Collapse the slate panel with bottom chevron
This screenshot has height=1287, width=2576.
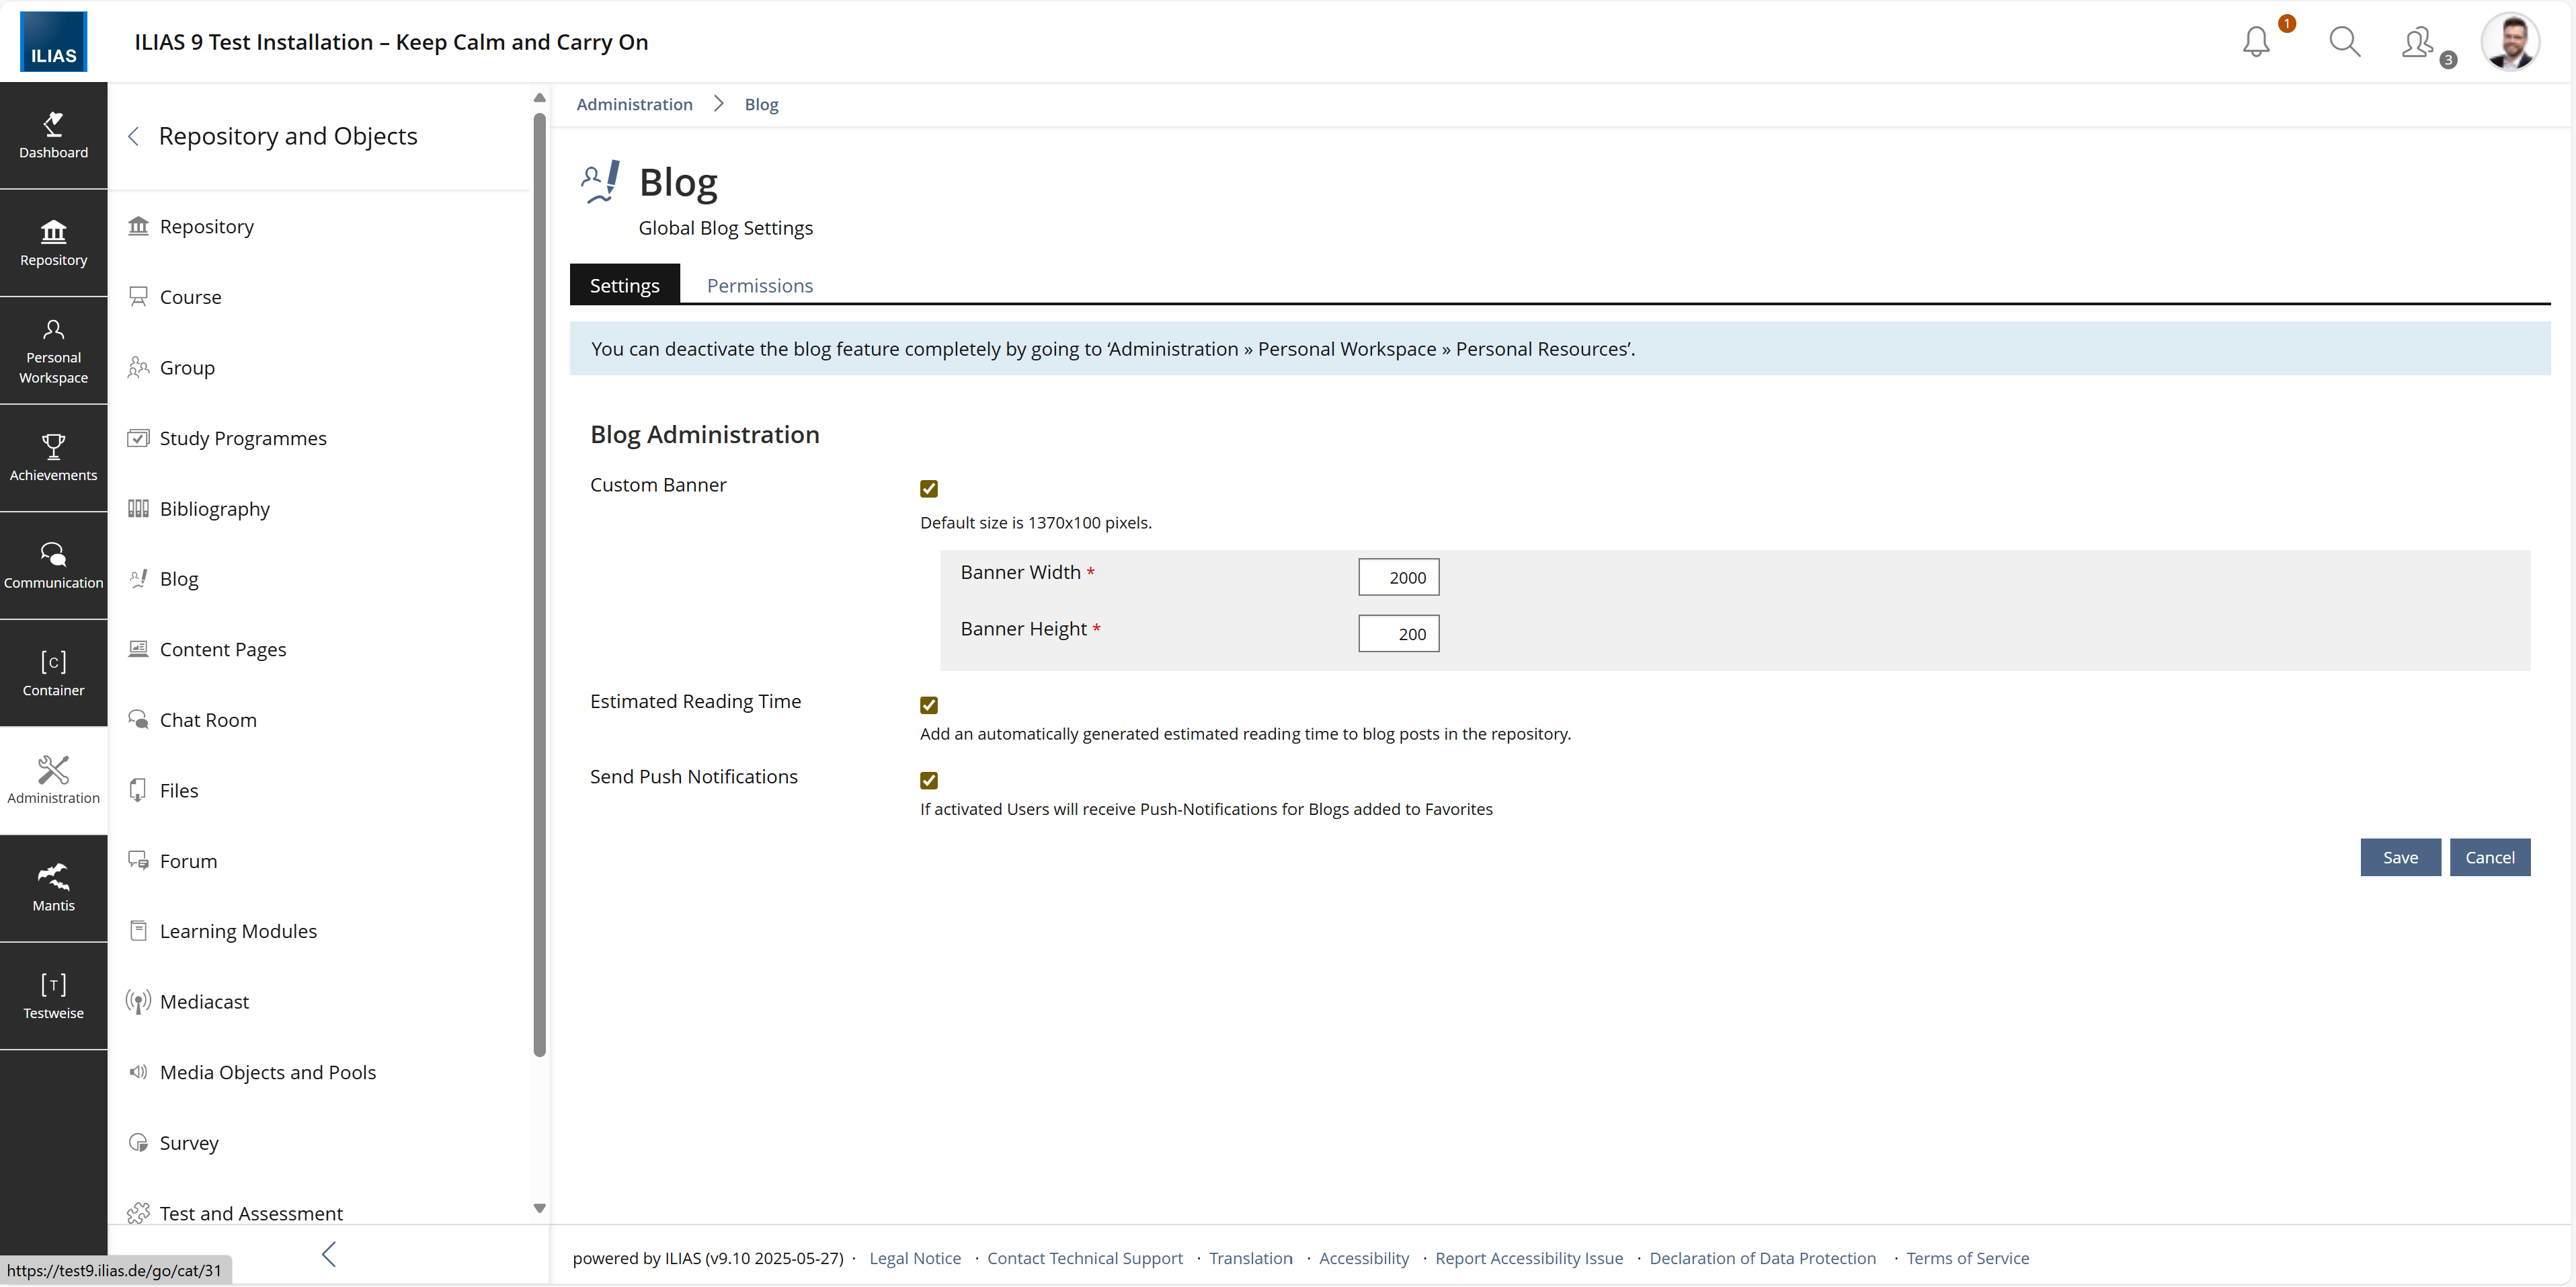329,1254
